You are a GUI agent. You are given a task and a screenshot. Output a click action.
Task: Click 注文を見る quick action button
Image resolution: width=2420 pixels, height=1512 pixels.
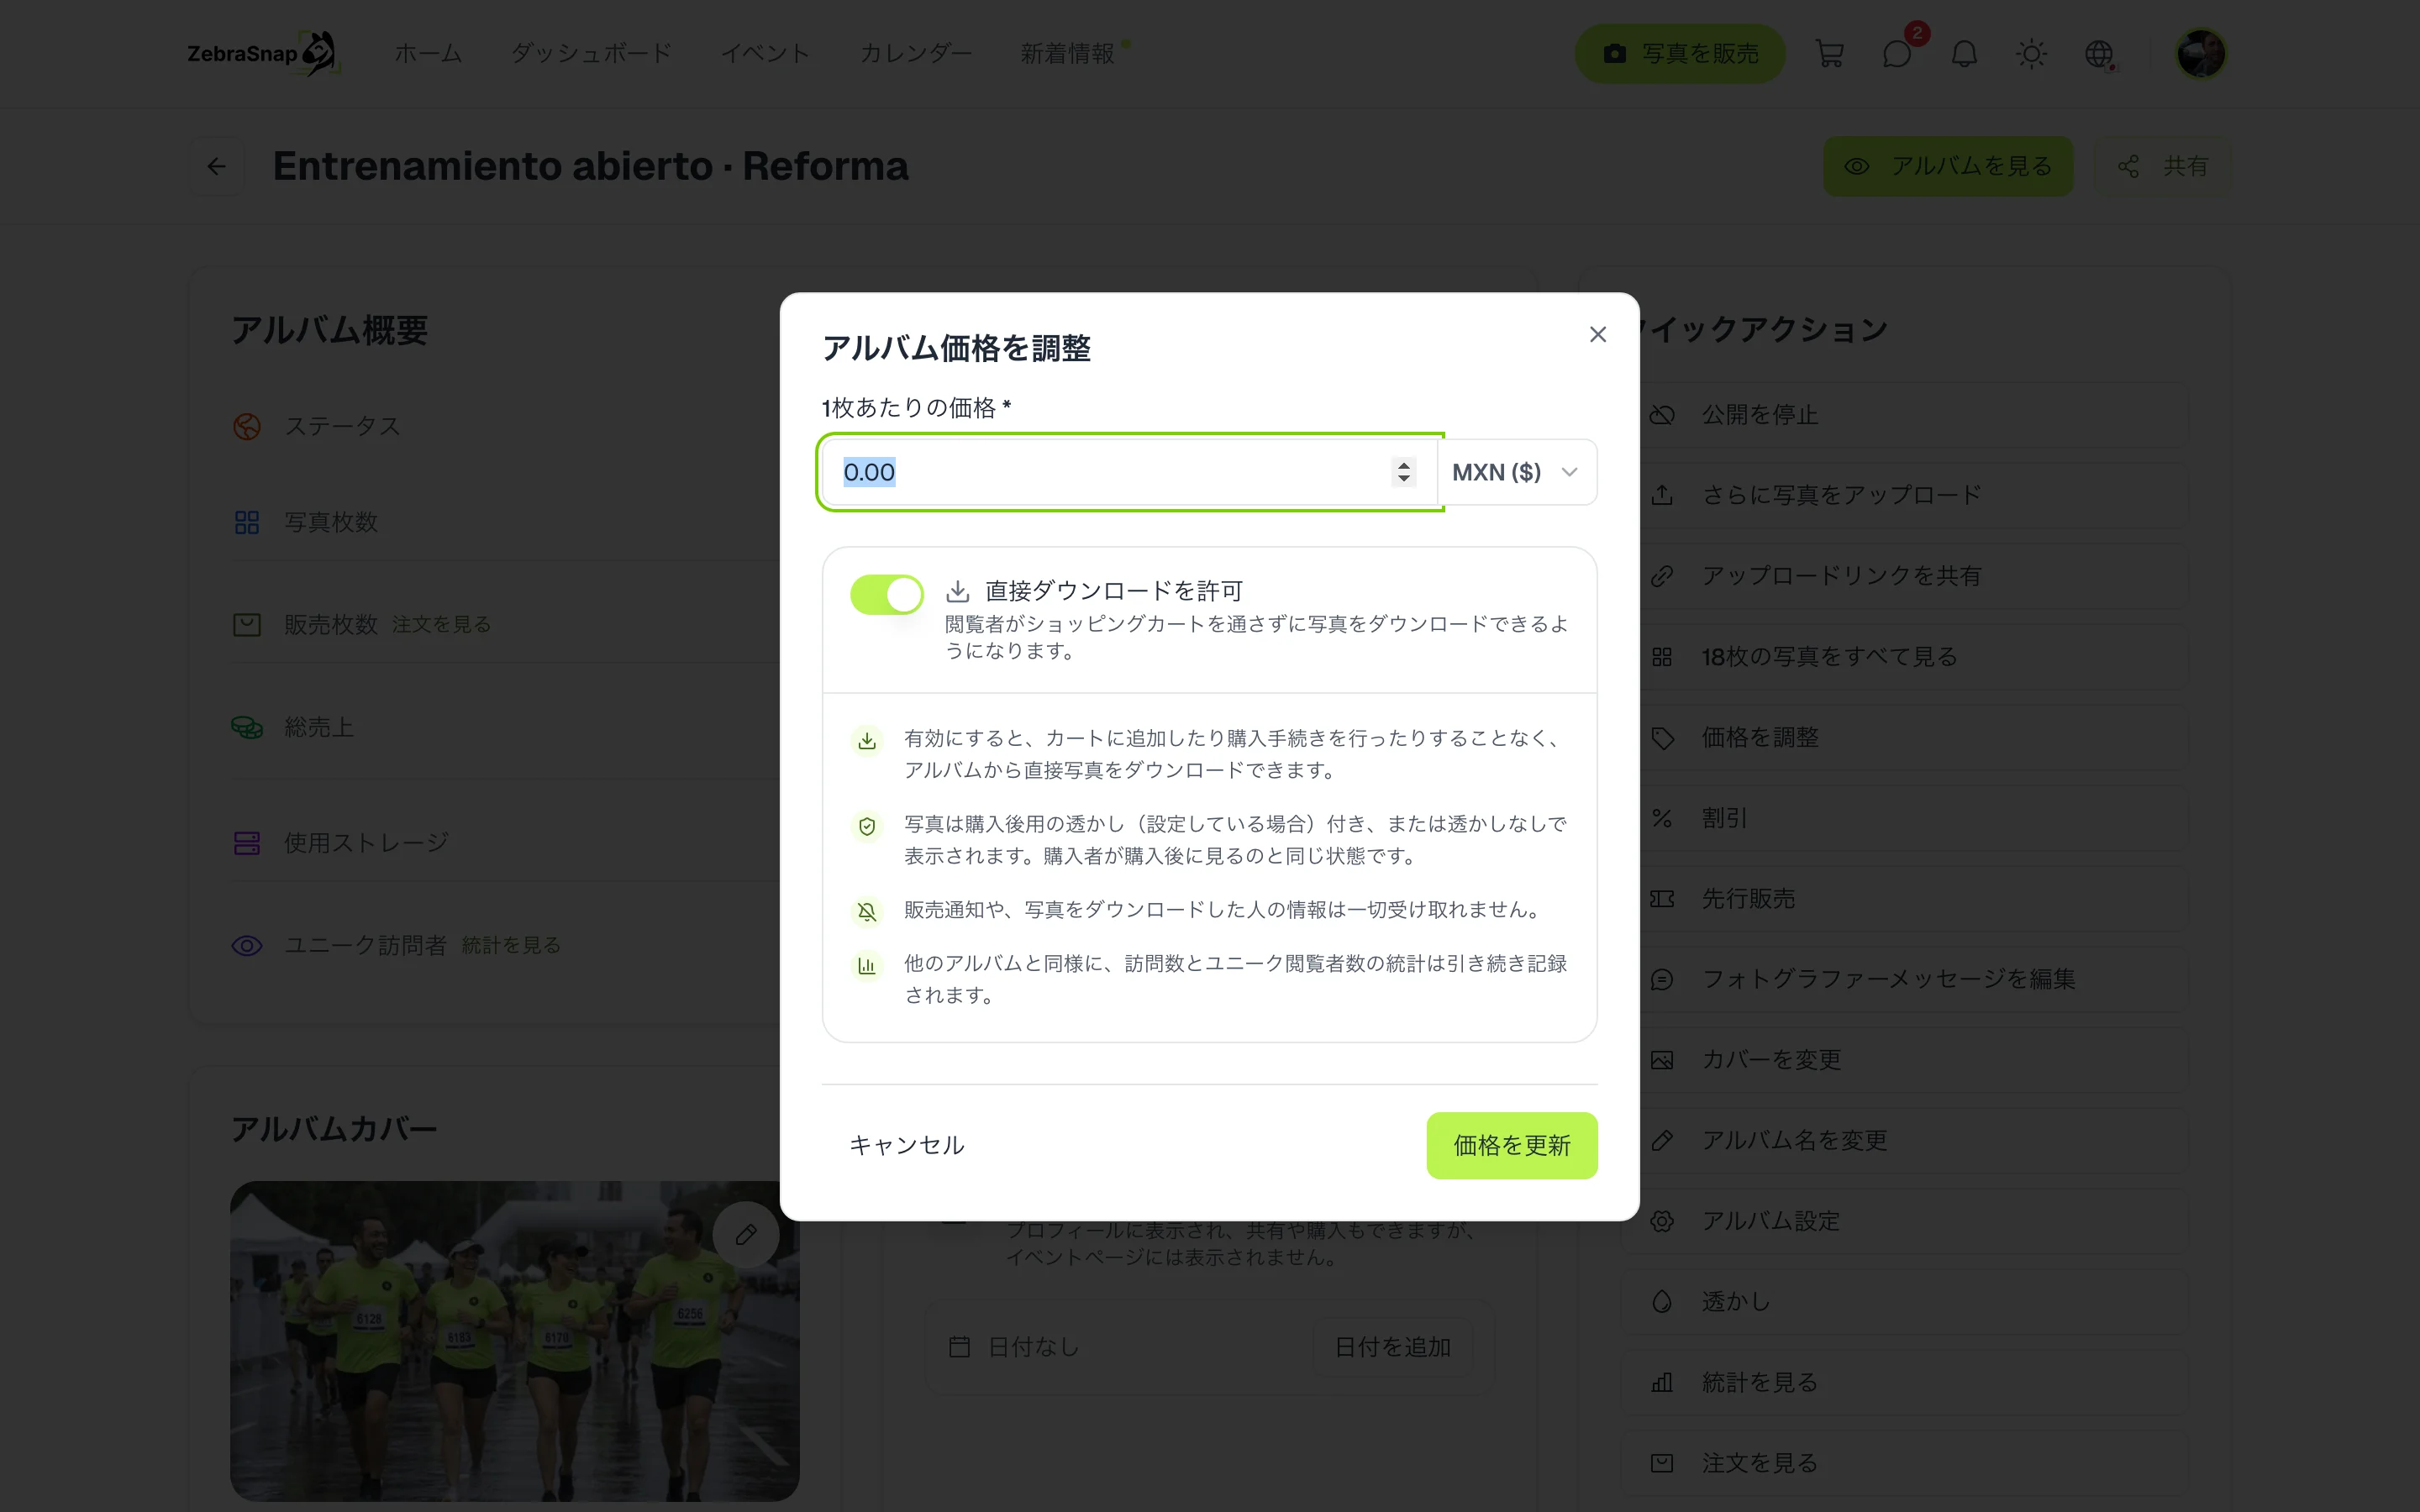pyautogui.click(x=1905, y=1463)
